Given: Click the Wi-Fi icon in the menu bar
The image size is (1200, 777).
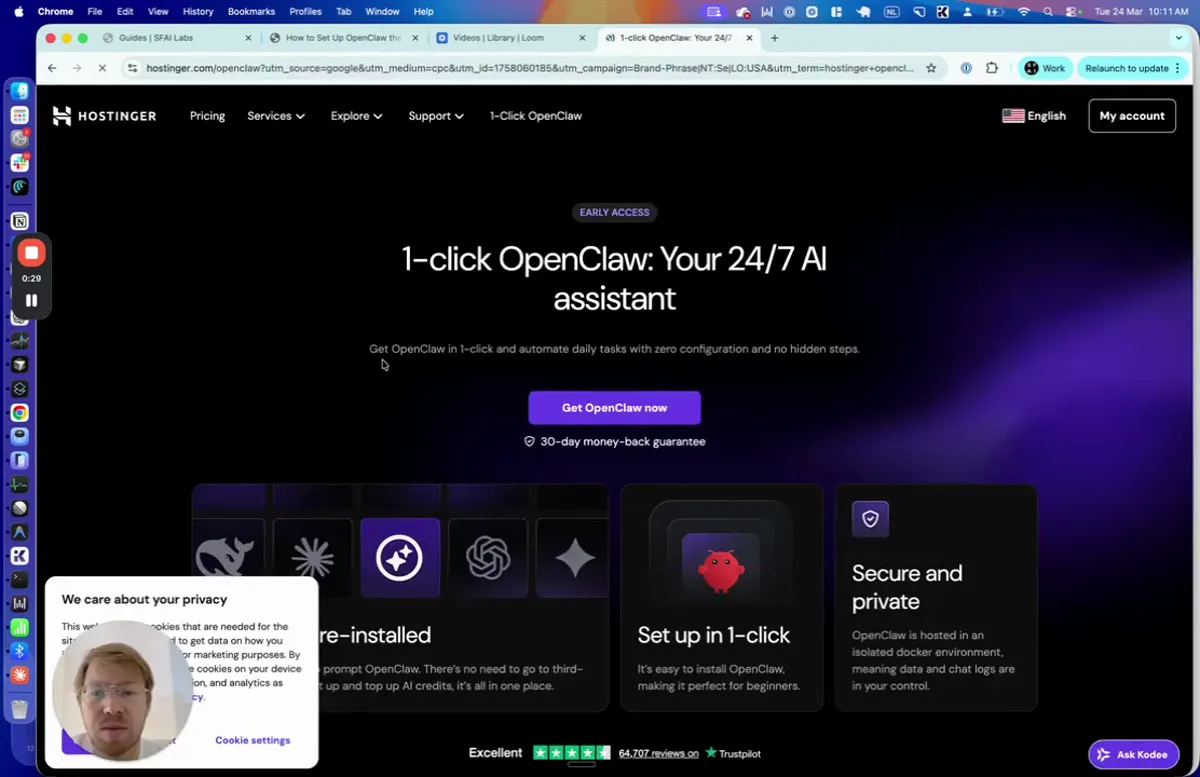Looking at the screenshot, I should point(1022,11).
